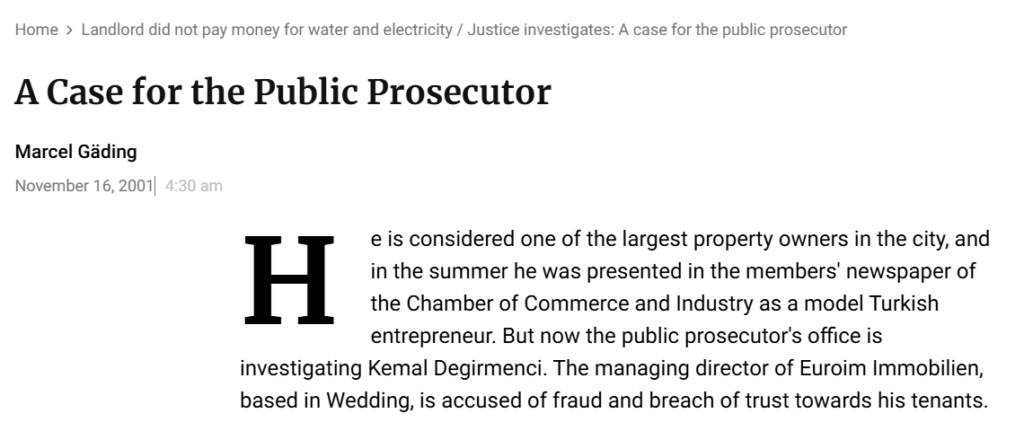Open author Marcel Gäding's profile
This screenshot has height=422, width=1024.
point(76,152)
